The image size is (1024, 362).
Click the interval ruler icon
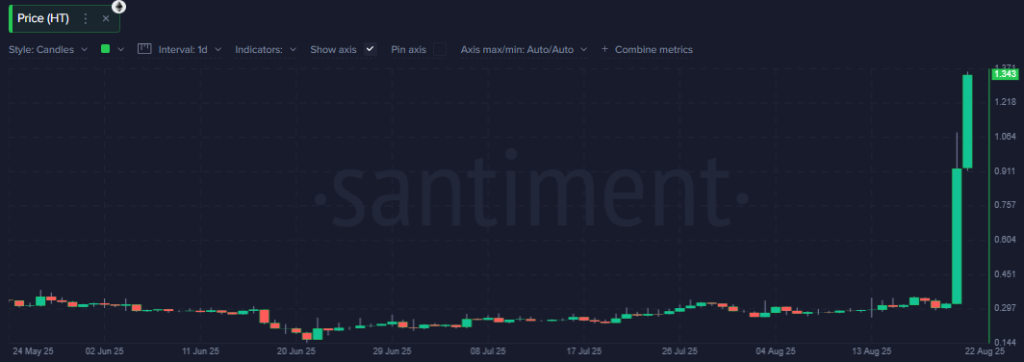[x=144, y=48]
